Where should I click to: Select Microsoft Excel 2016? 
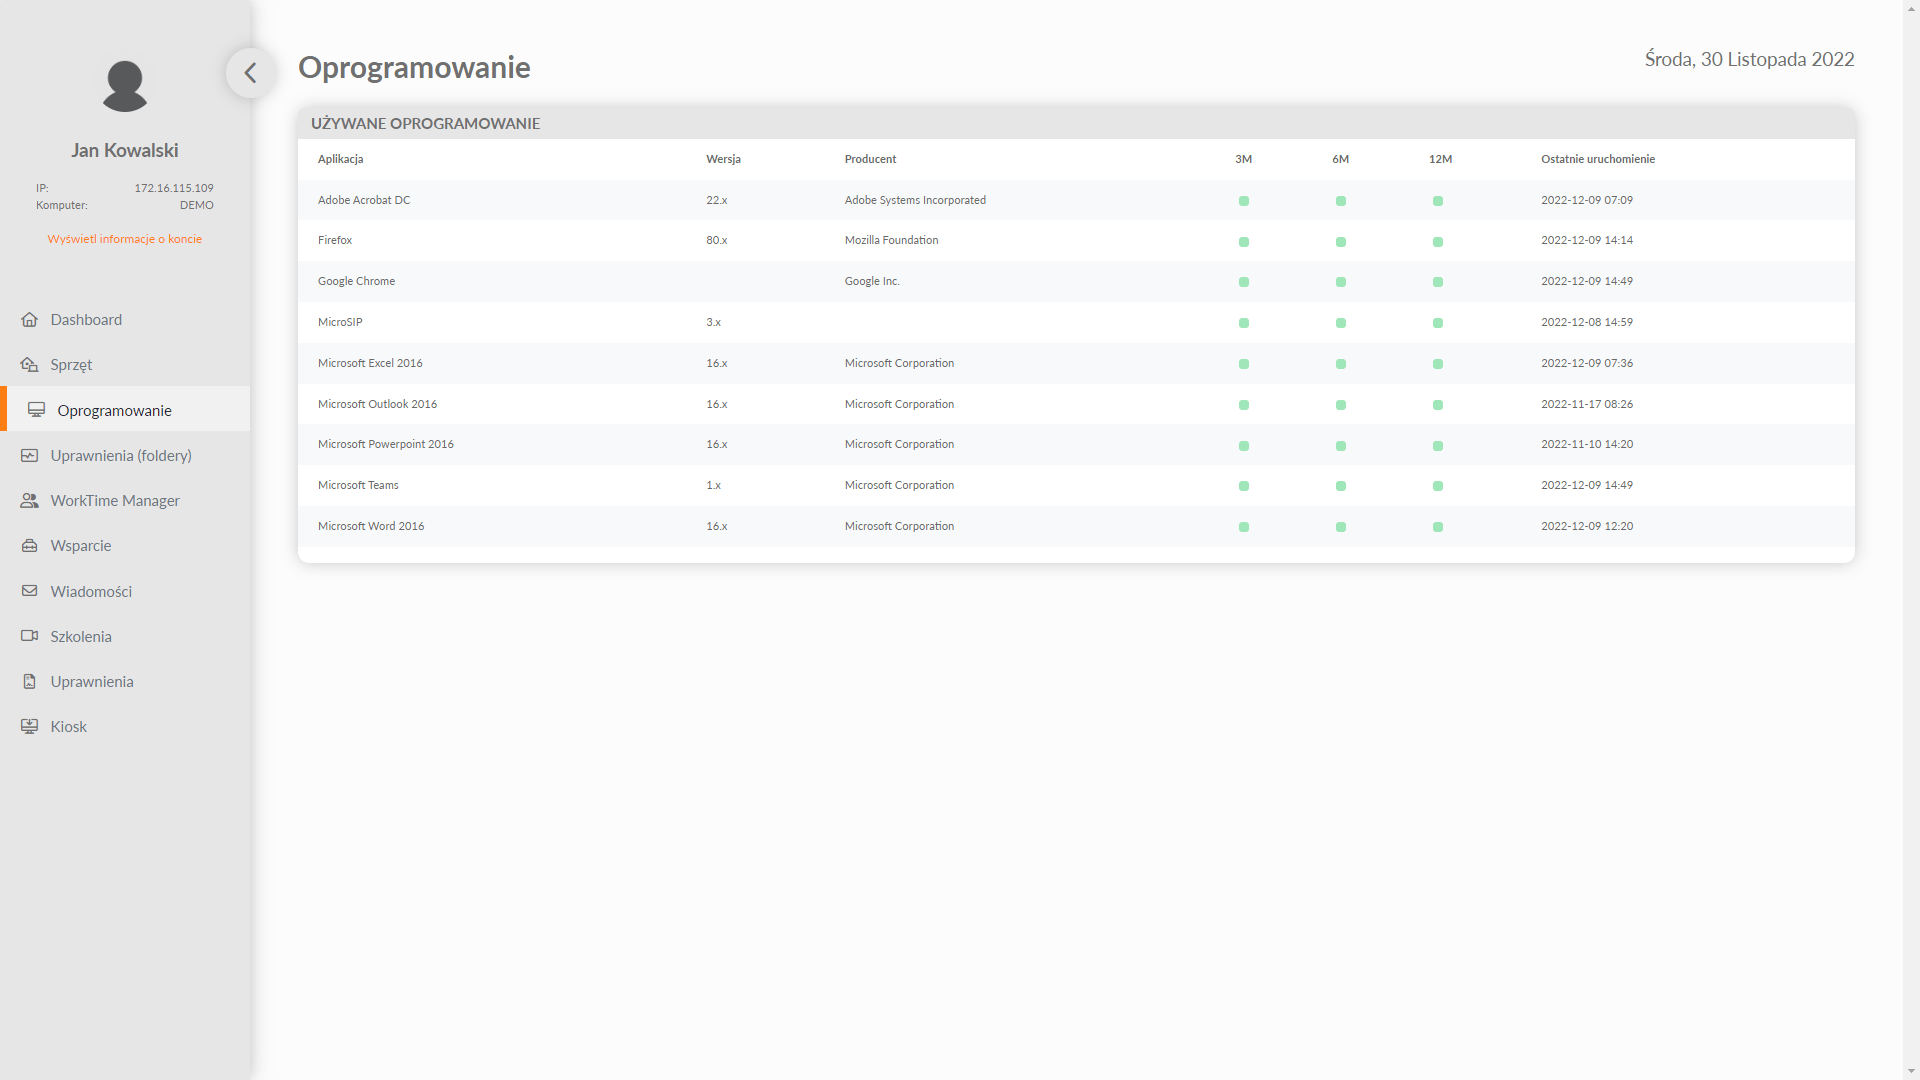(1076, 363)
